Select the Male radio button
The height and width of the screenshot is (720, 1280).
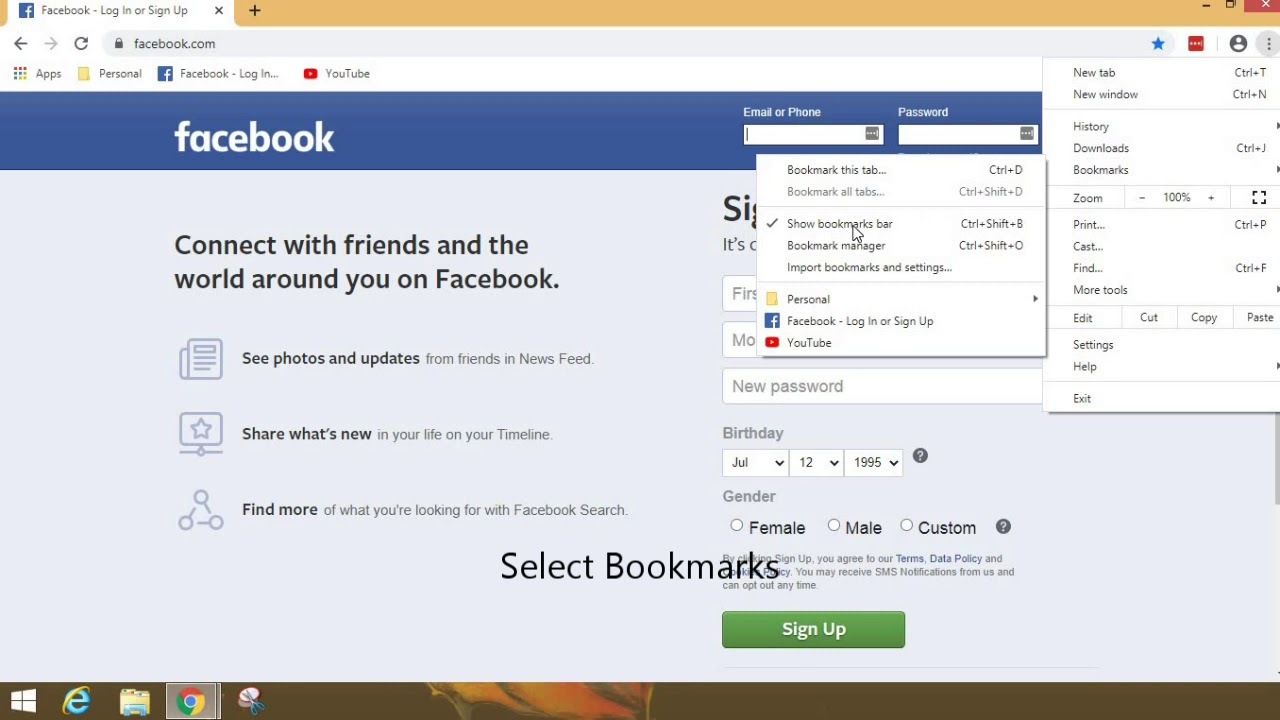pyautogui.click(x=834, y=525)
